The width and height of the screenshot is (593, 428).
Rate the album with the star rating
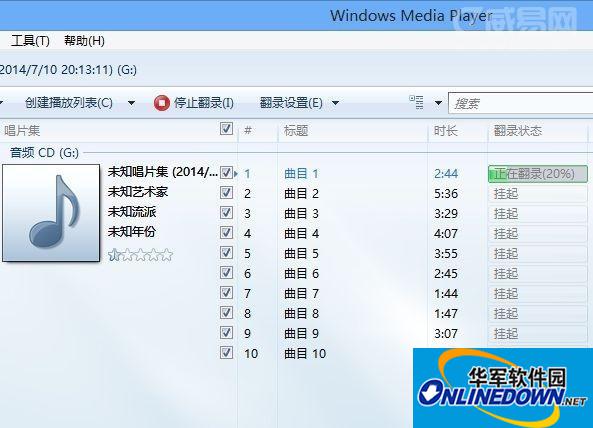point(140,255)
